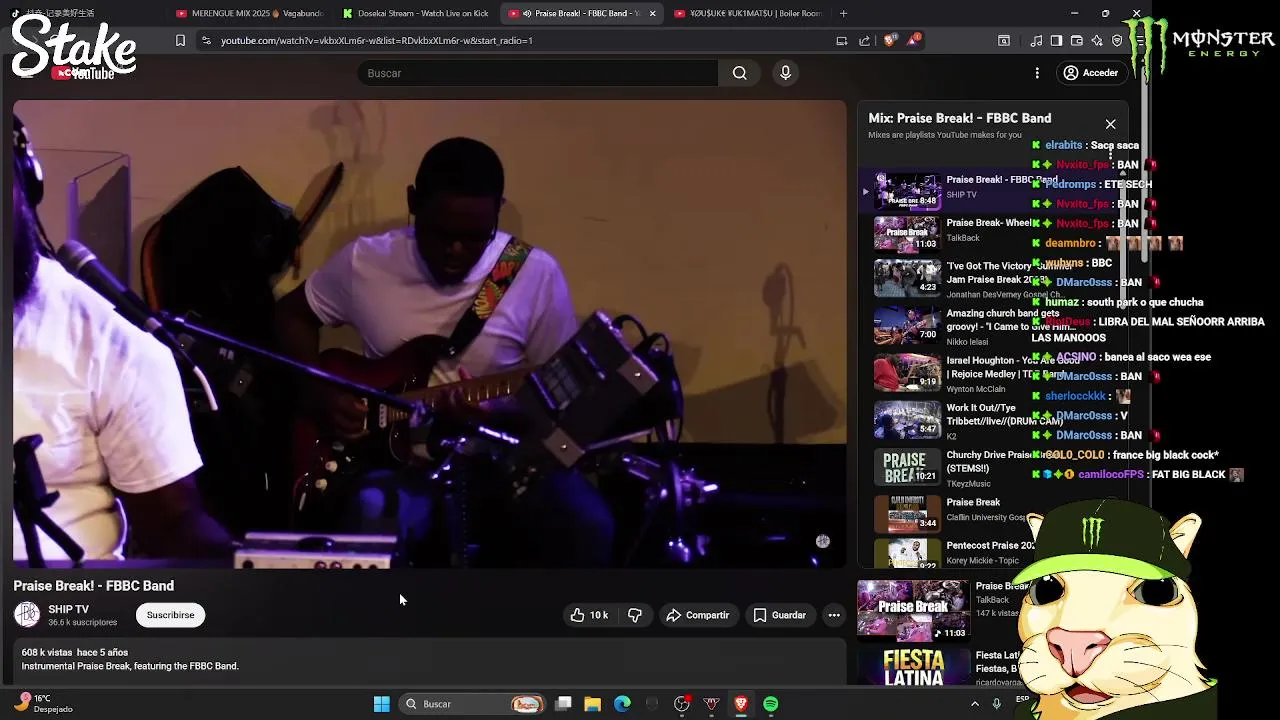Click inside the Buscar search field
Viewport: 1280px width, 720px height.
[x=538, y=73]
